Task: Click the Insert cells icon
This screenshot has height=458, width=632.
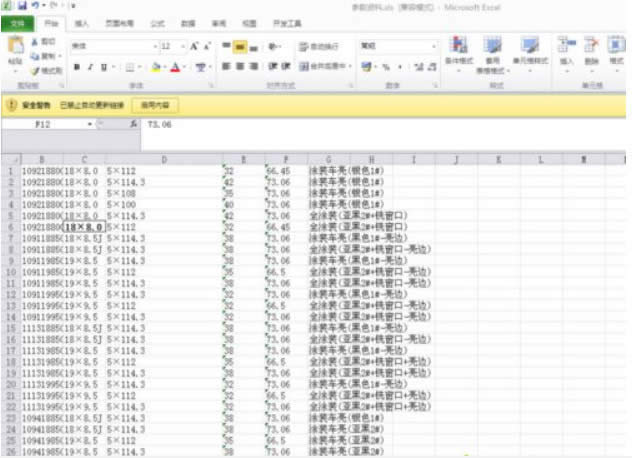Action: point(566,52)
